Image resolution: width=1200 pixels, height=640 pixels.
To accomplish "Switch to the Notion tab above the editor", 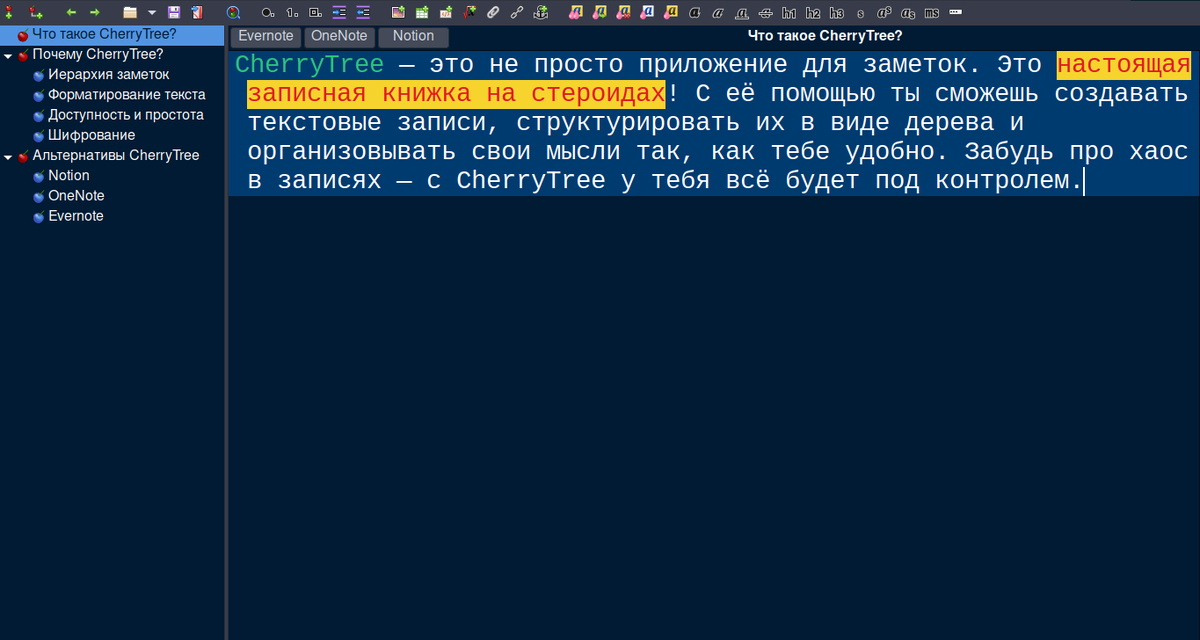I will tap(413, 37).
